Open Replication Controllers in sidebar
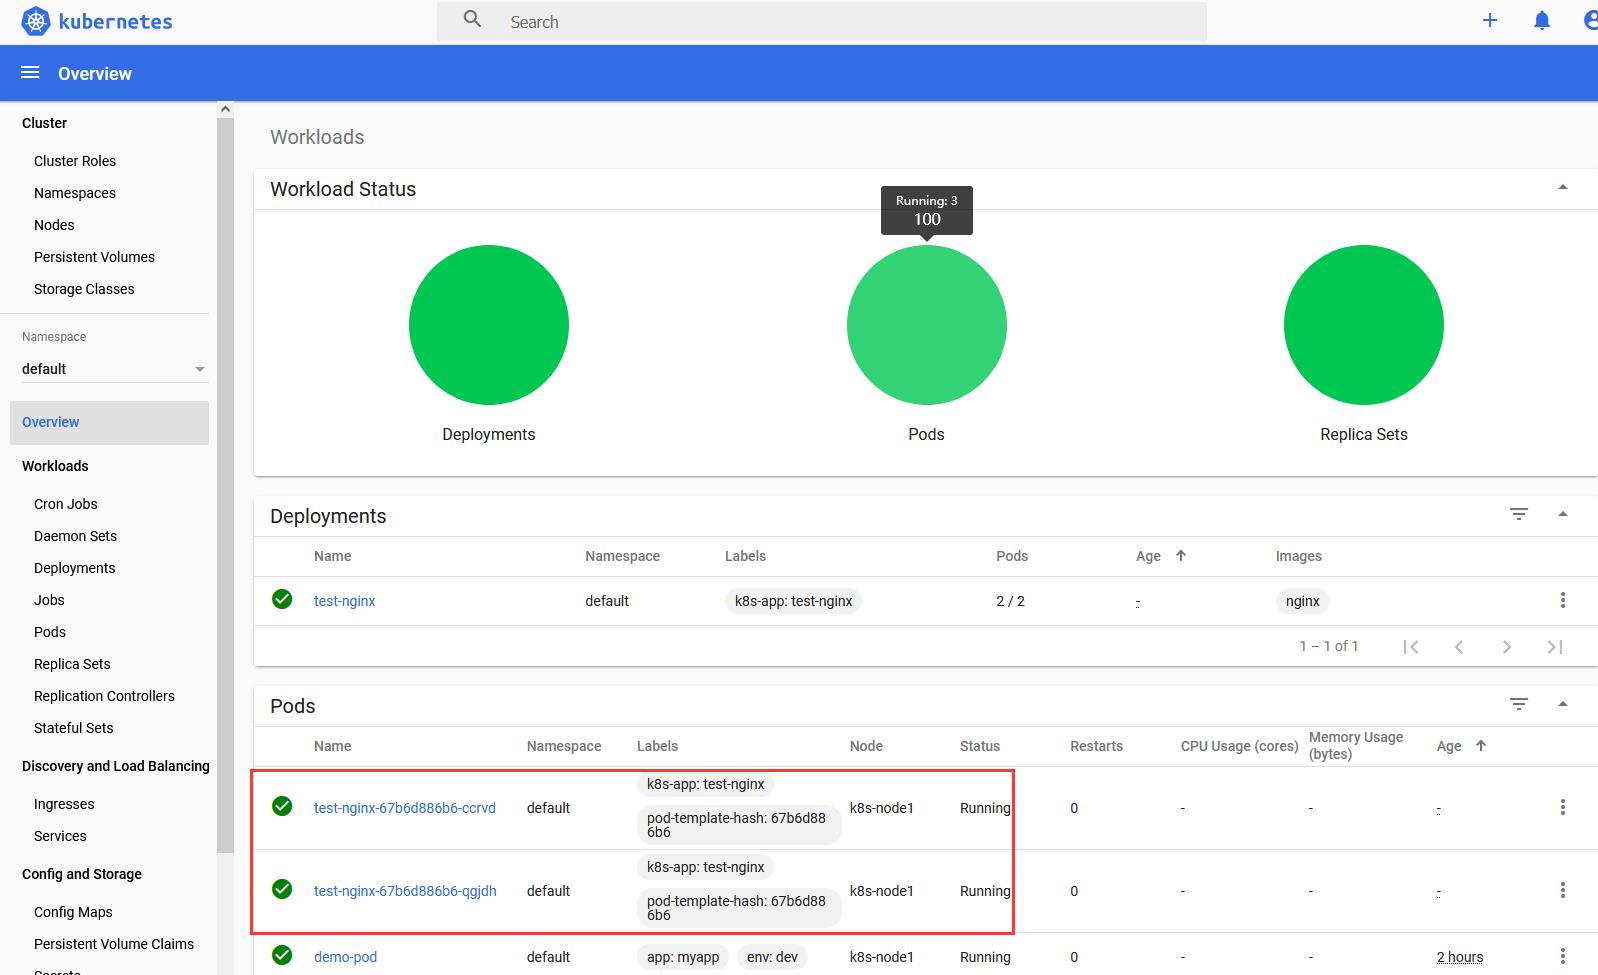 104,696
